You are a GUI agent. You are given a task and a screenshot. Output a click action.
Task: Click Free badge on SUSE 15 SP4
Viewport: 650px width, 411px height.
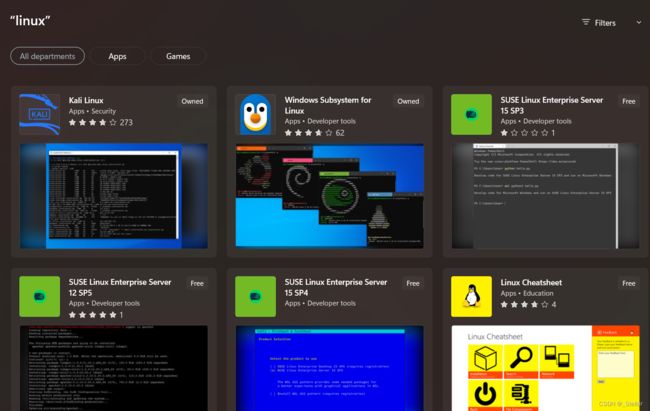(413, 283)
